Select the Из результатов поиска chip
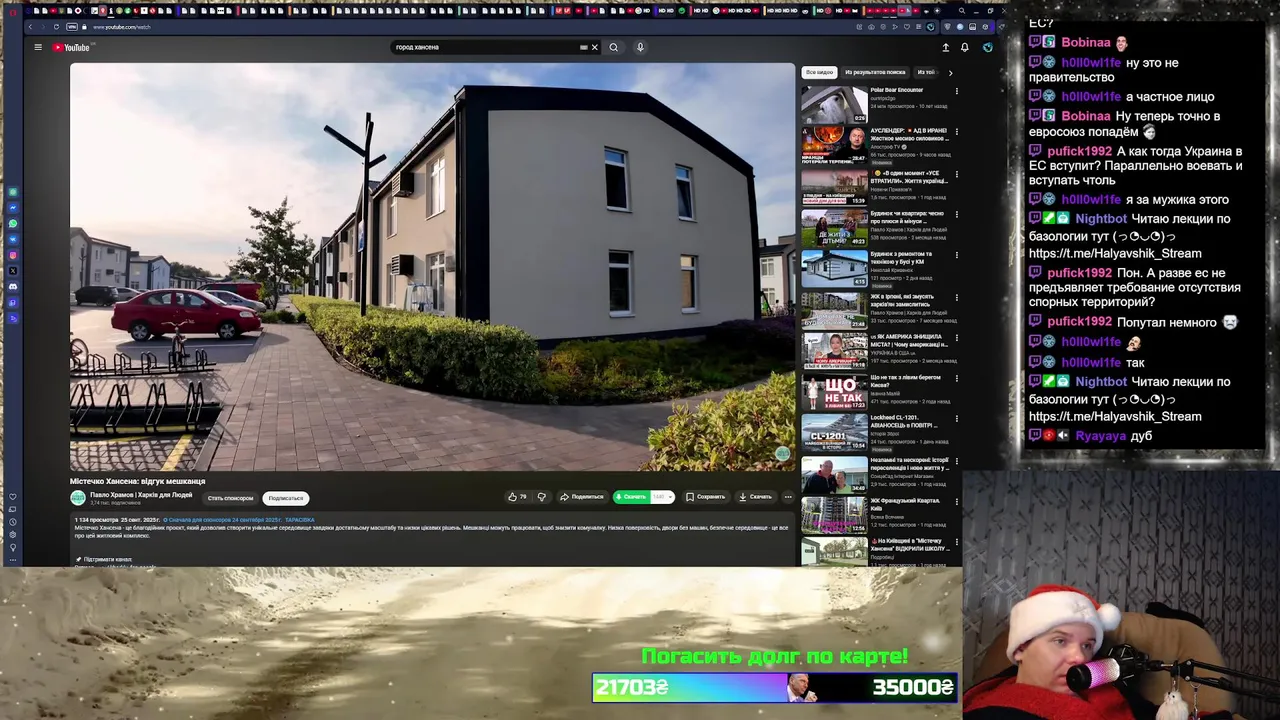Screen dimensions: 1280x720 click(875, 72)
